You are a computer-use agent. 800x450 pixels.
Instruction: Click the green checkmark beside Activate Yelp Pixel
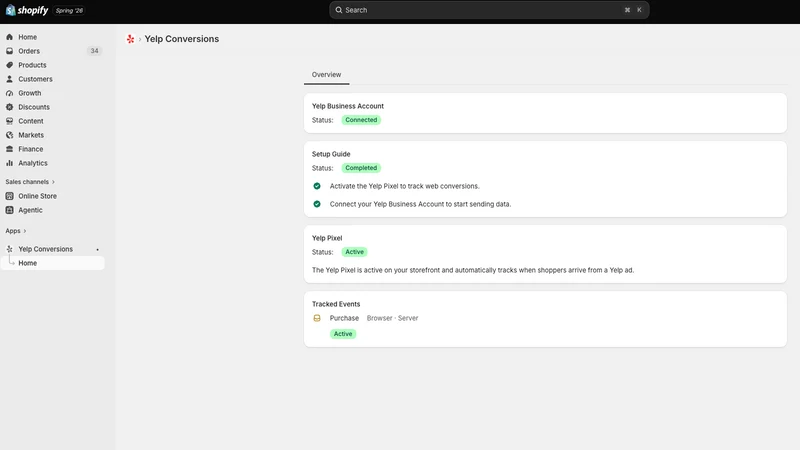tap(317, 186)
